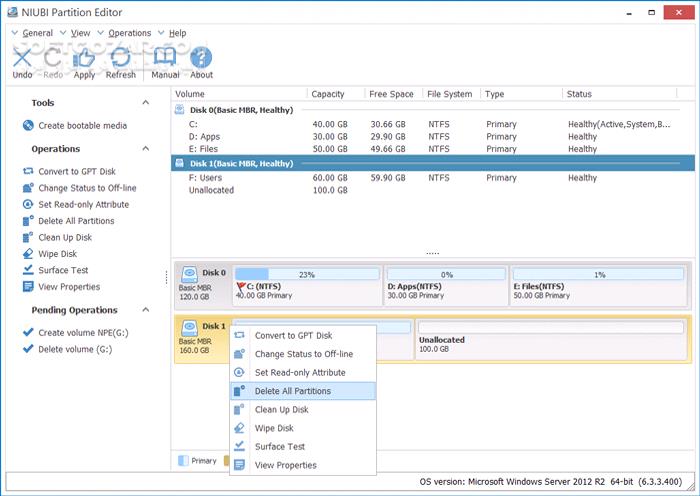Viewport: 700px width, 496px height.
Task: Click C: partition 23% usage bar
Action: 307,274
